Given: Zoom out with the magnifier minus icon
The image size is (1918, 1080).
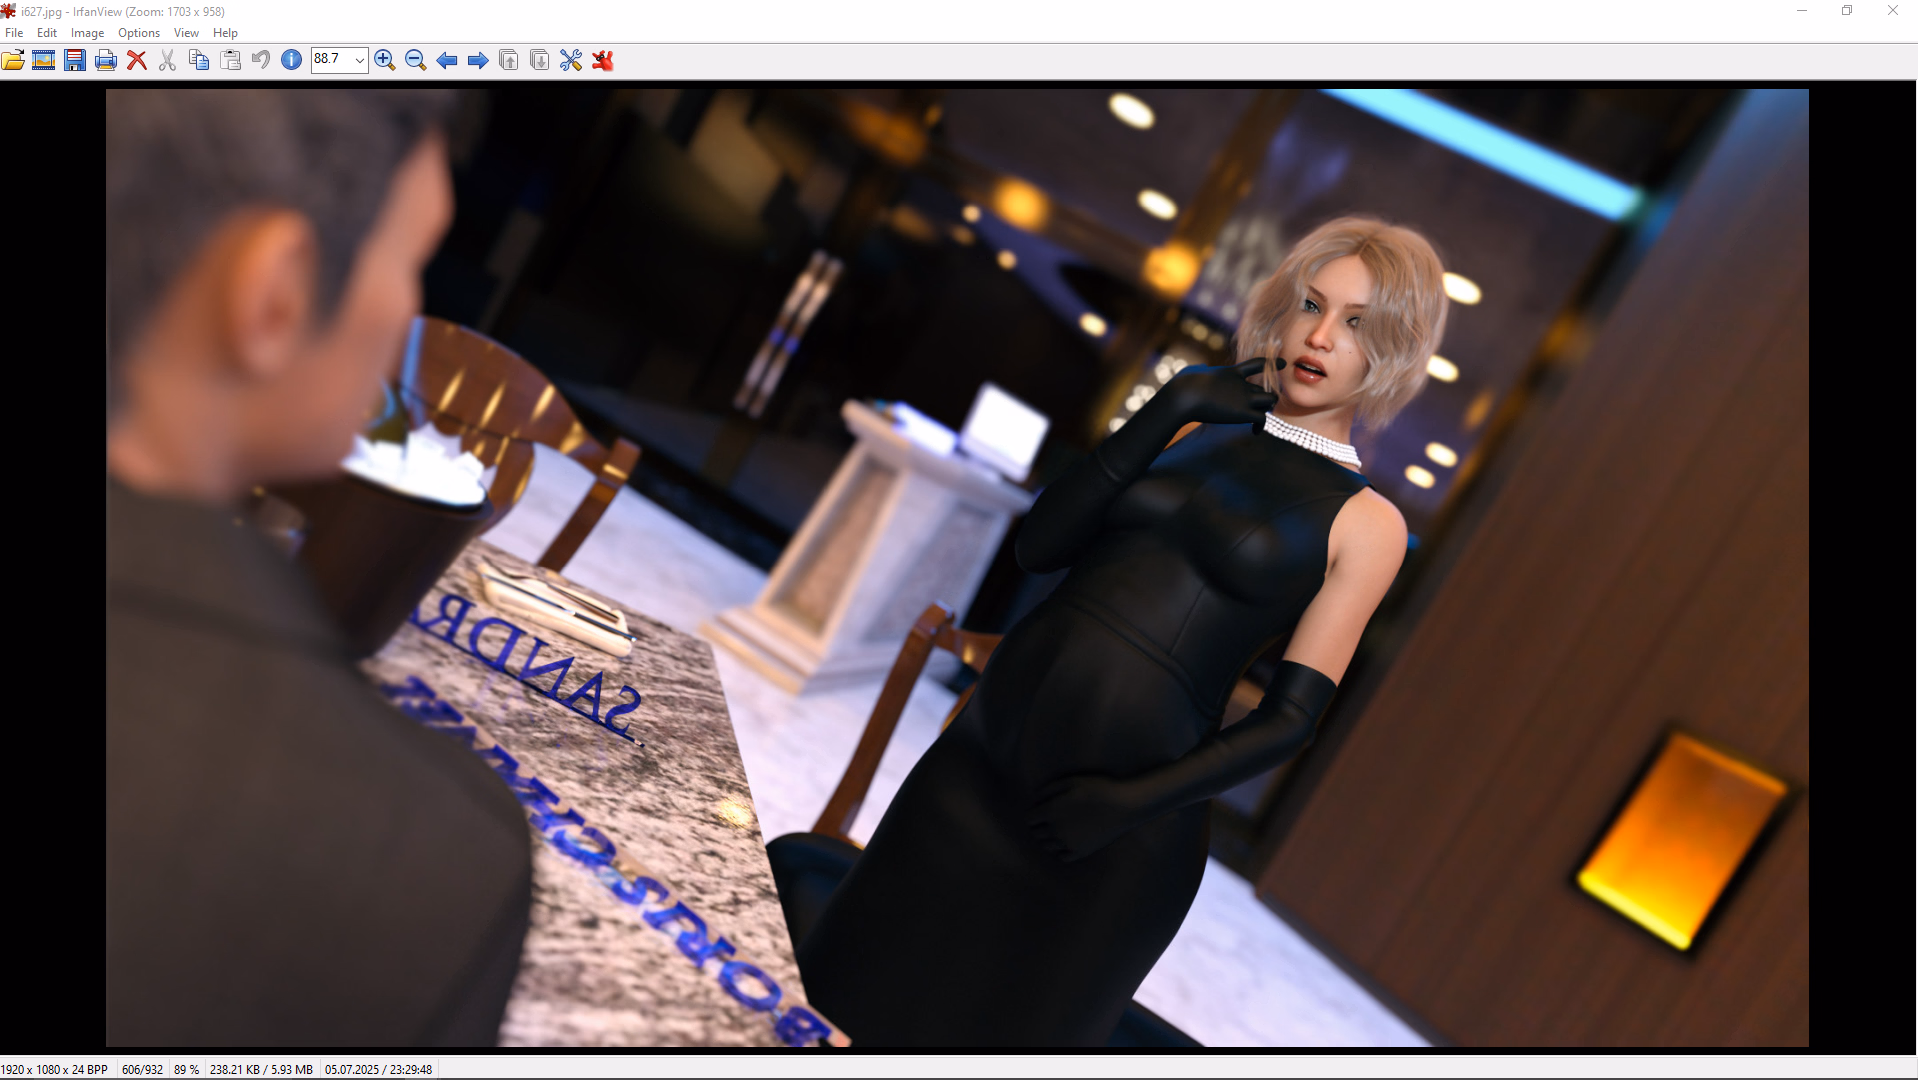Looking at the screenshot, I should pyautogui.click(x=416, y=60).
